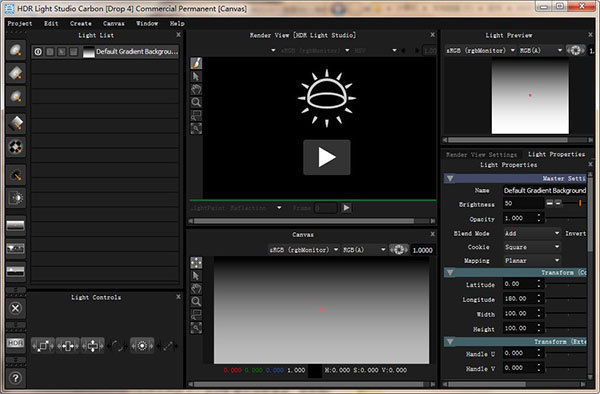The width and height of the screenshot is (600, 394).
Task: Switch to Light Properties tab
Action: [556, 154]
